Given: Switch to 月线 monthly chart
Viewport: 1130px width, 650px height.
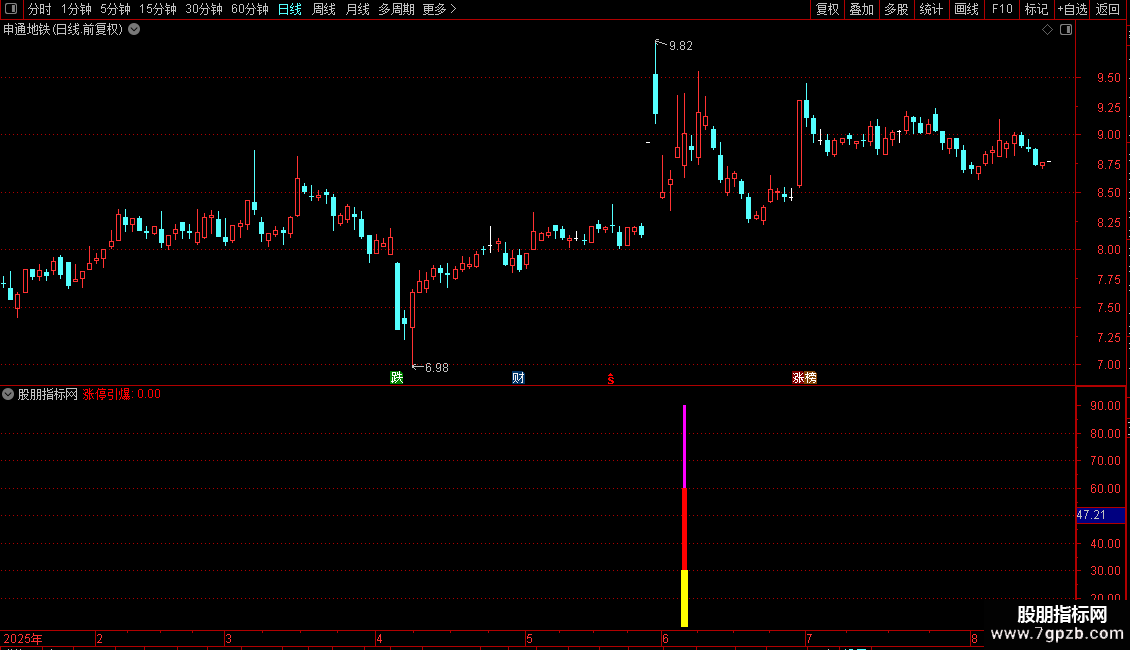Looking at the screenshot, I should (357, 9).
